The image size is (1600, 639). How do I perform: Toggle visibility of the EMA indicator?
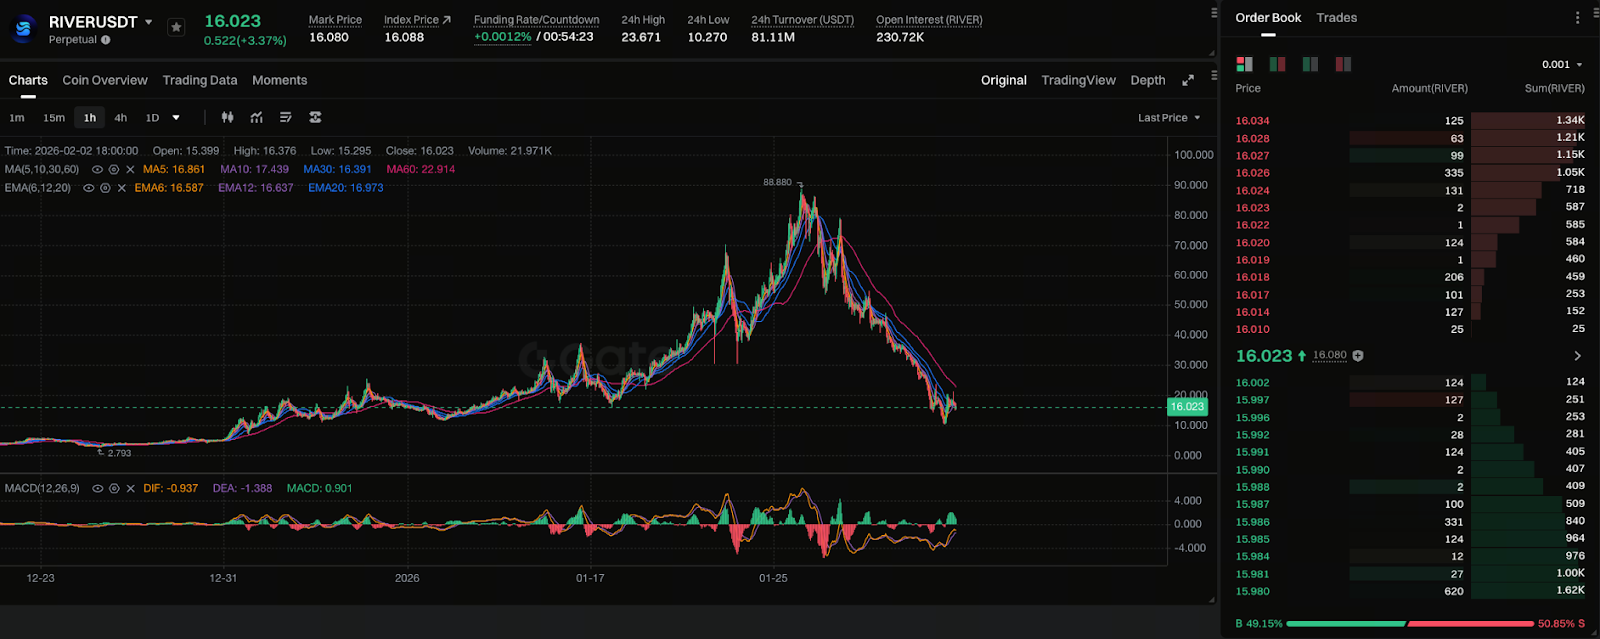(x=89, y=188)
